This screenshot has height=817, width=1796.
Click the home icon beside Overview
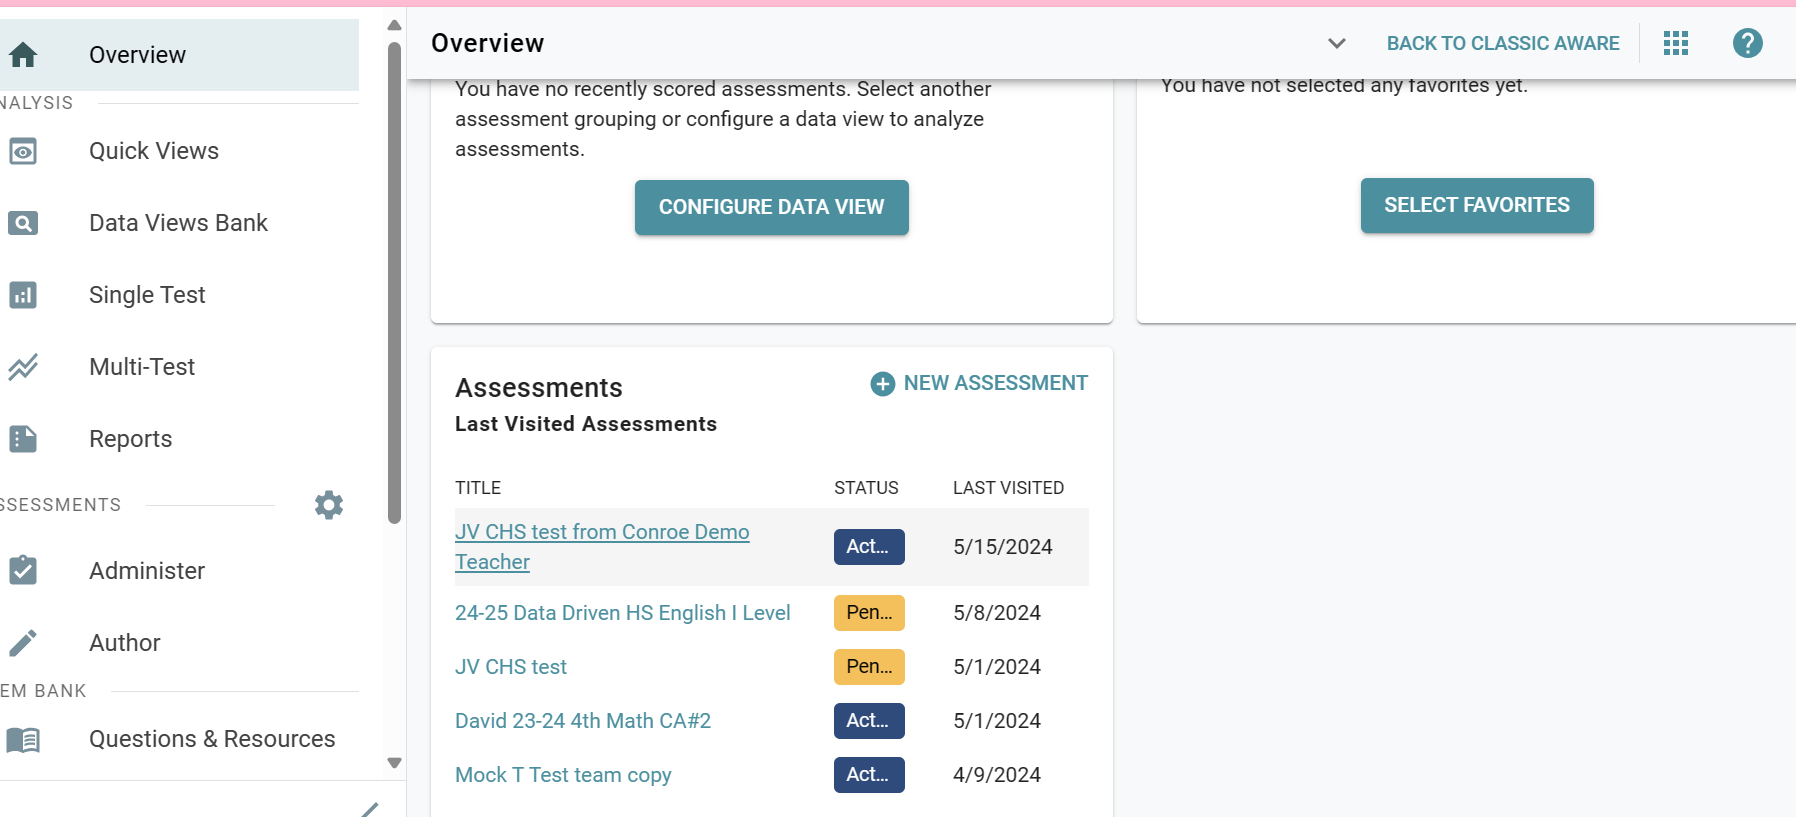[x=23, y=55]
